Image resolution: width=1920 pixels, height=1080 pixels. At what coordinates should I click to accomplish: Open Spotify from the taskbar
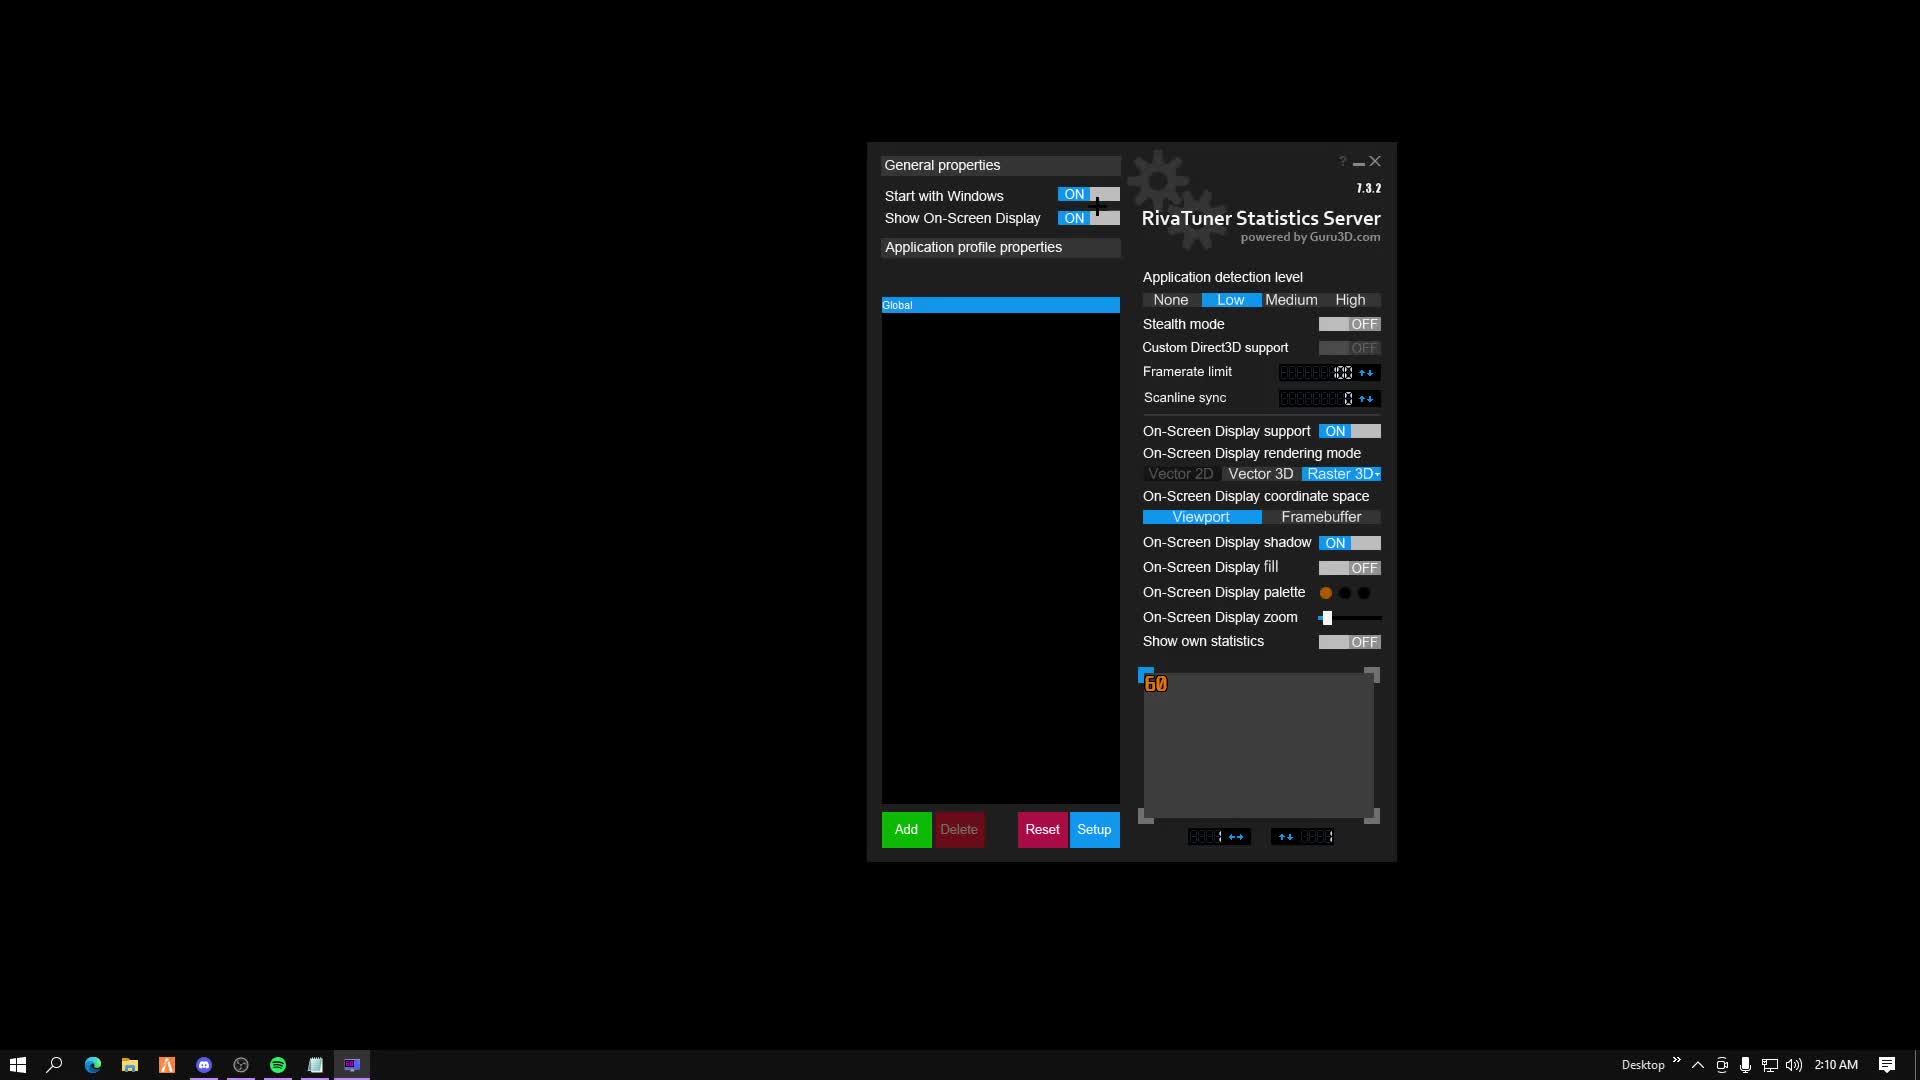point(278,1065)
